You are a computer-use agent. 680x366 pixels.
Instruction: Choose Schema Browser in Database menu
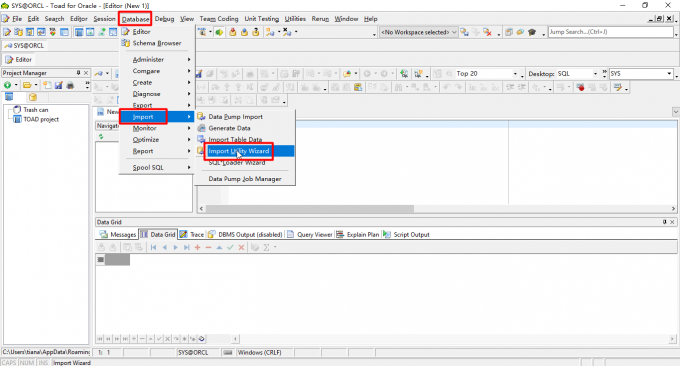pos(157,43)
